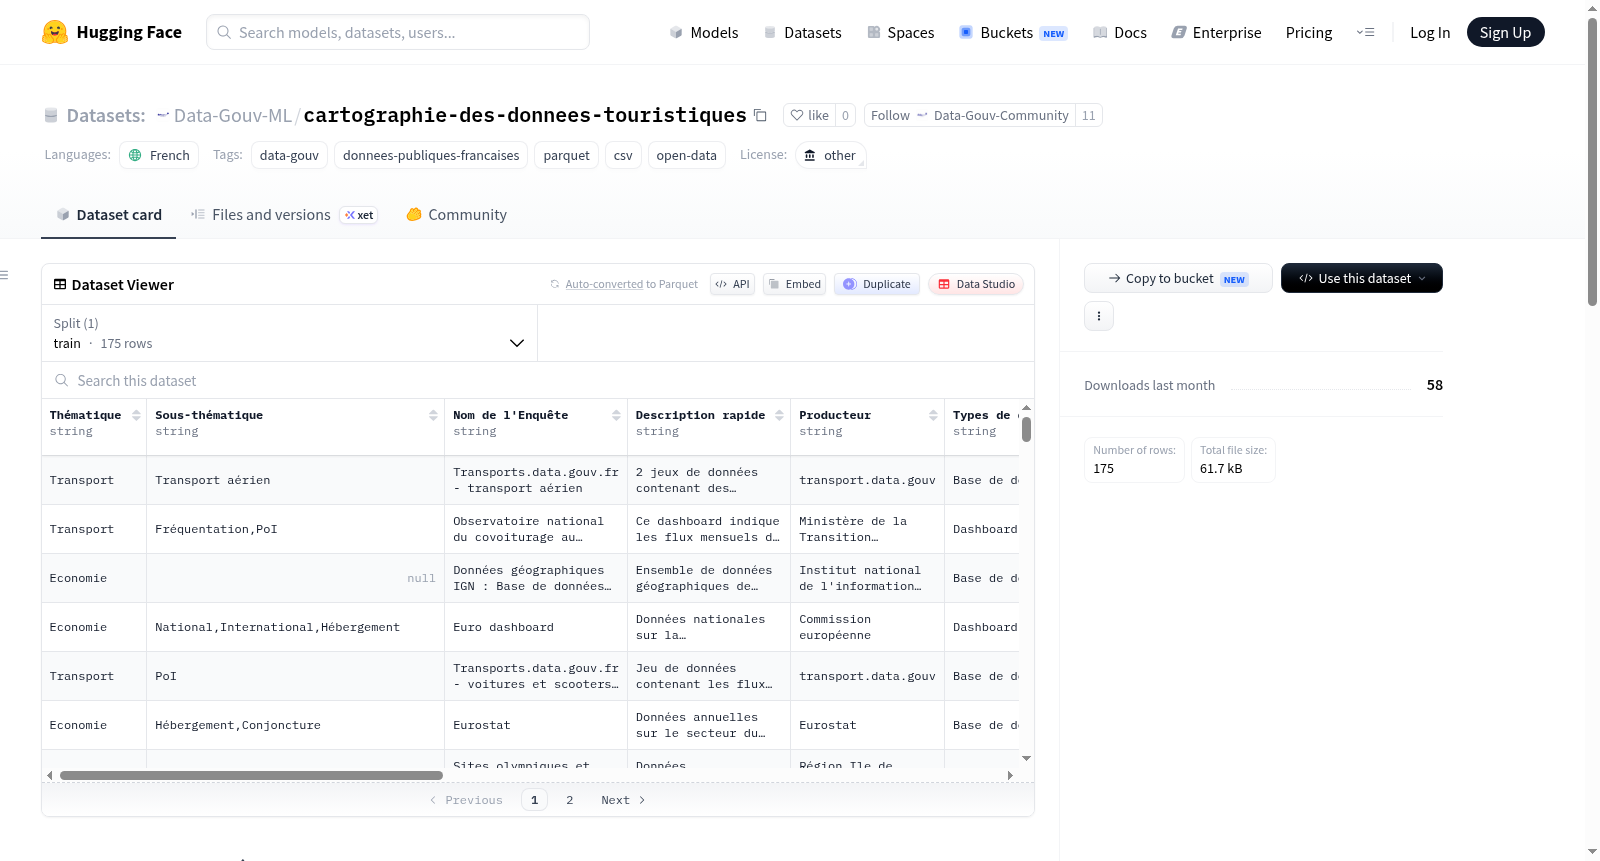The image size is (1600, 861).
Task: Click the Hugging Face logo
Action: click(x=112, y=32)
